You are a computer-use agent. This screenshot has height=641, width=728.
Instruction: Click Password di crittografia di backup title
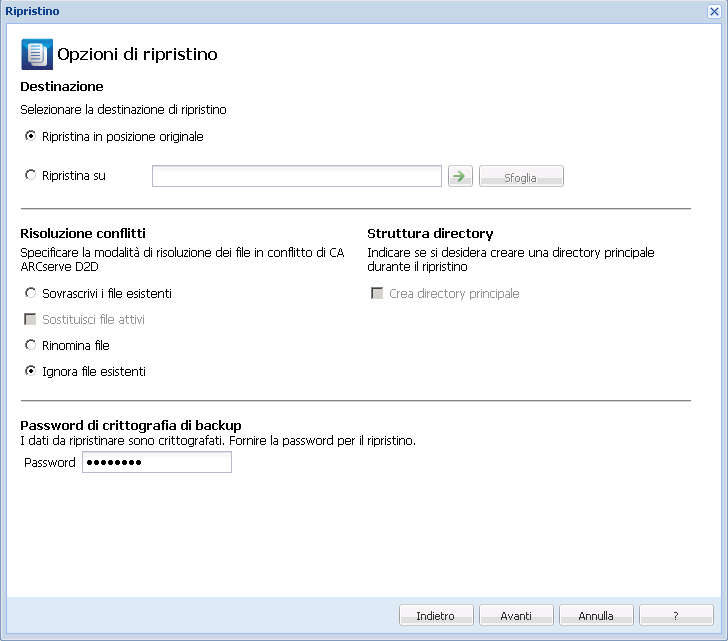coord(131,425)
